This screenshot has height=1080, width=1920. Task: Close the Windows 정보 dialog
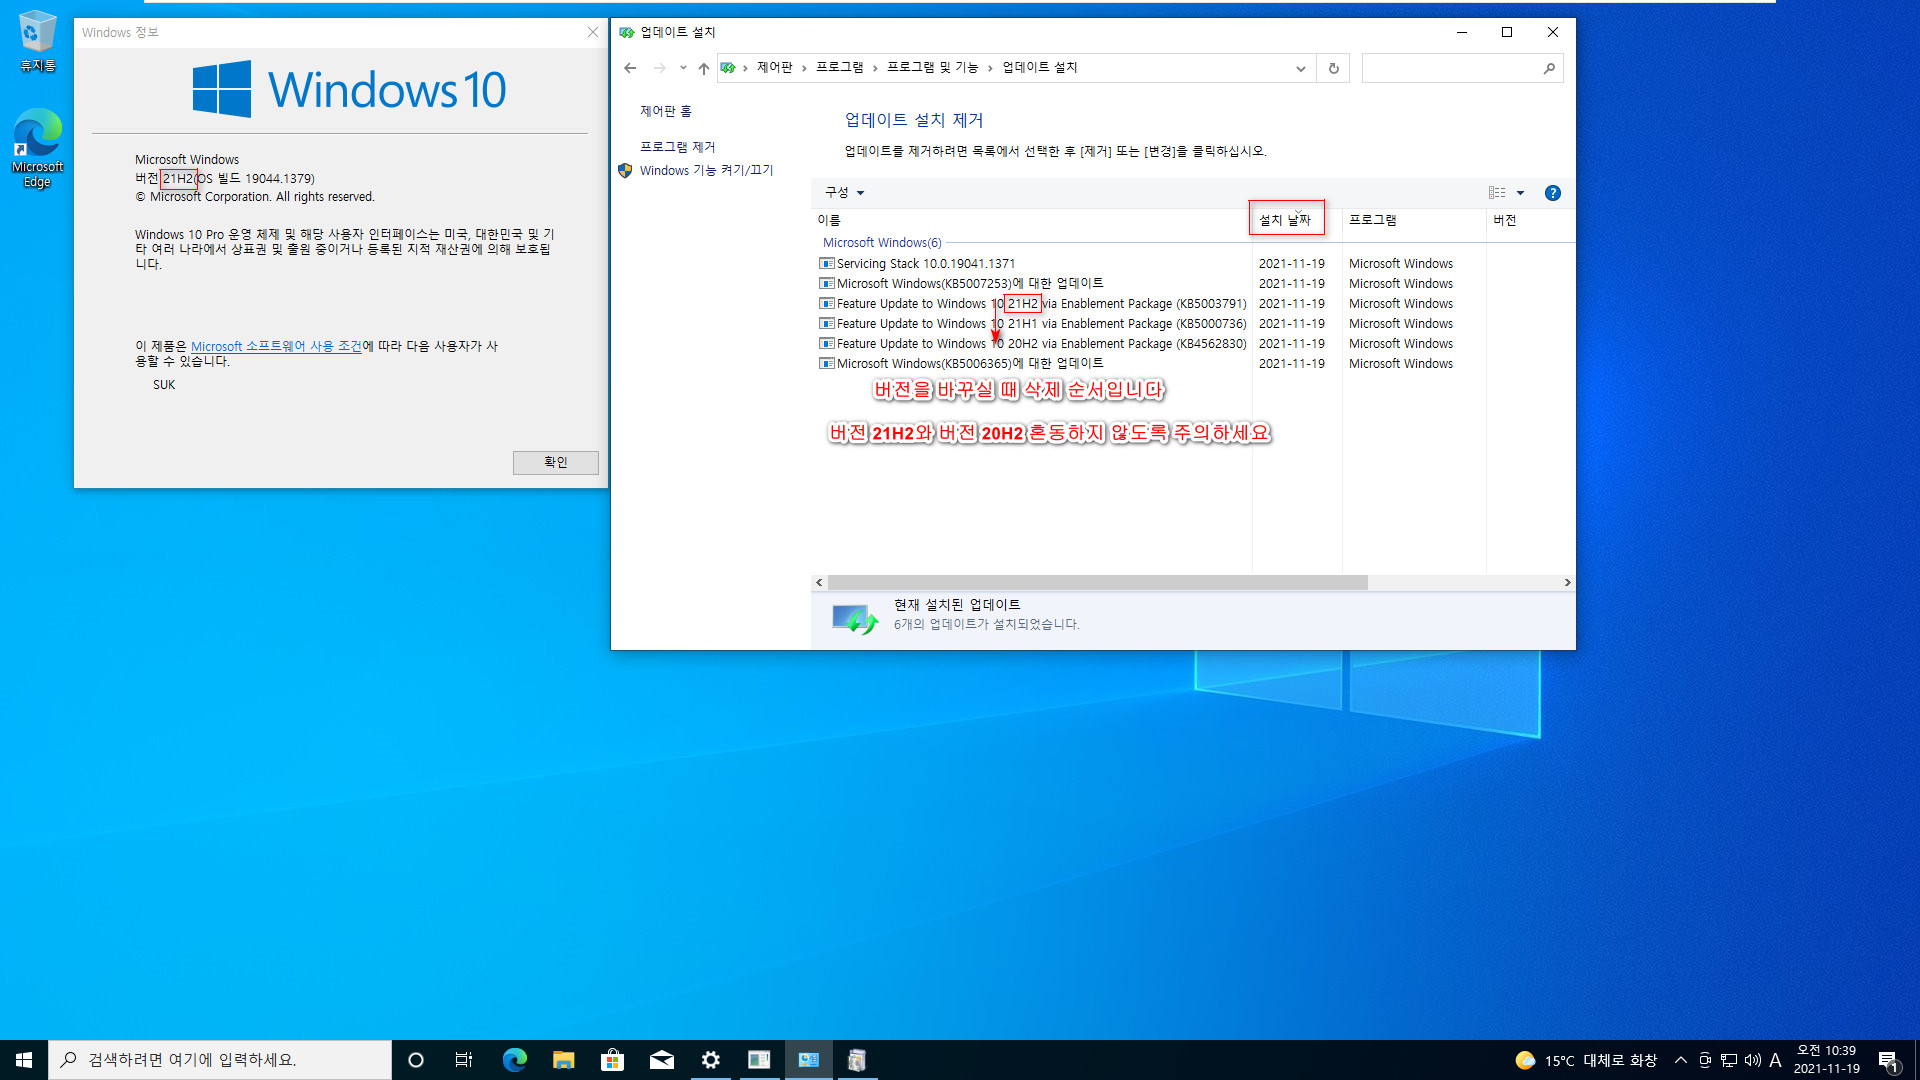(593, 32)
